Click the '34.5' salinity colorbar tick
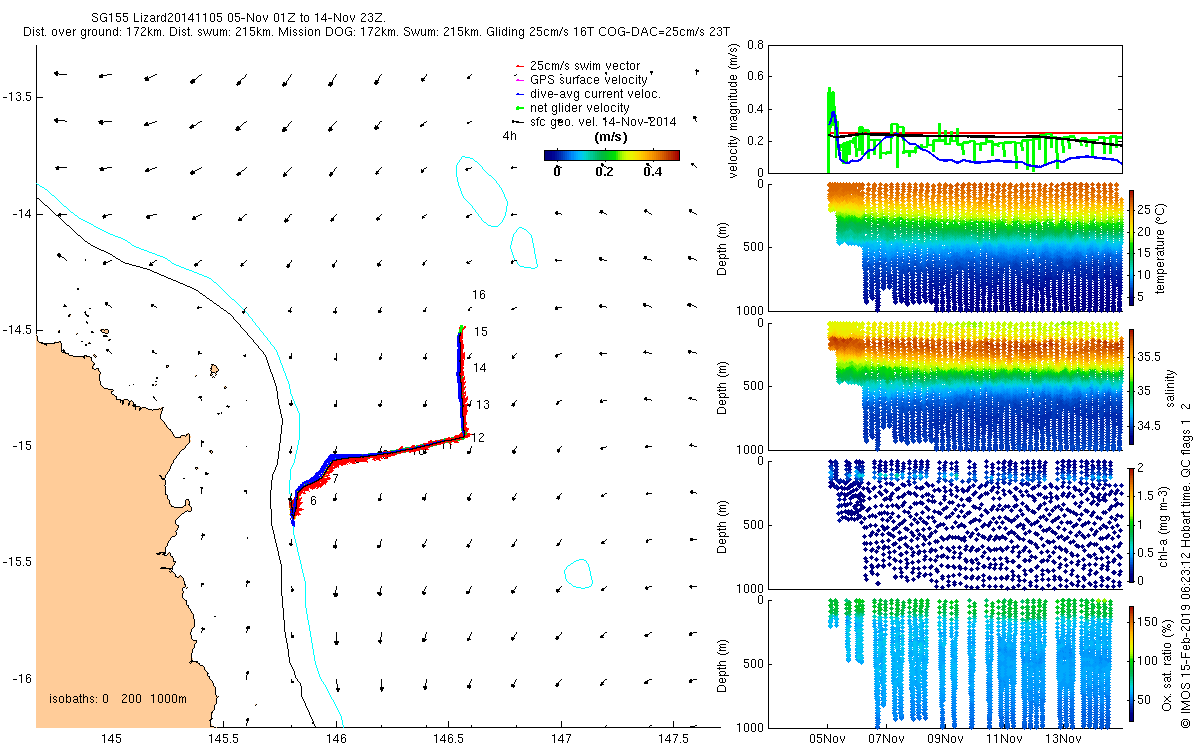 point(1148,426)
